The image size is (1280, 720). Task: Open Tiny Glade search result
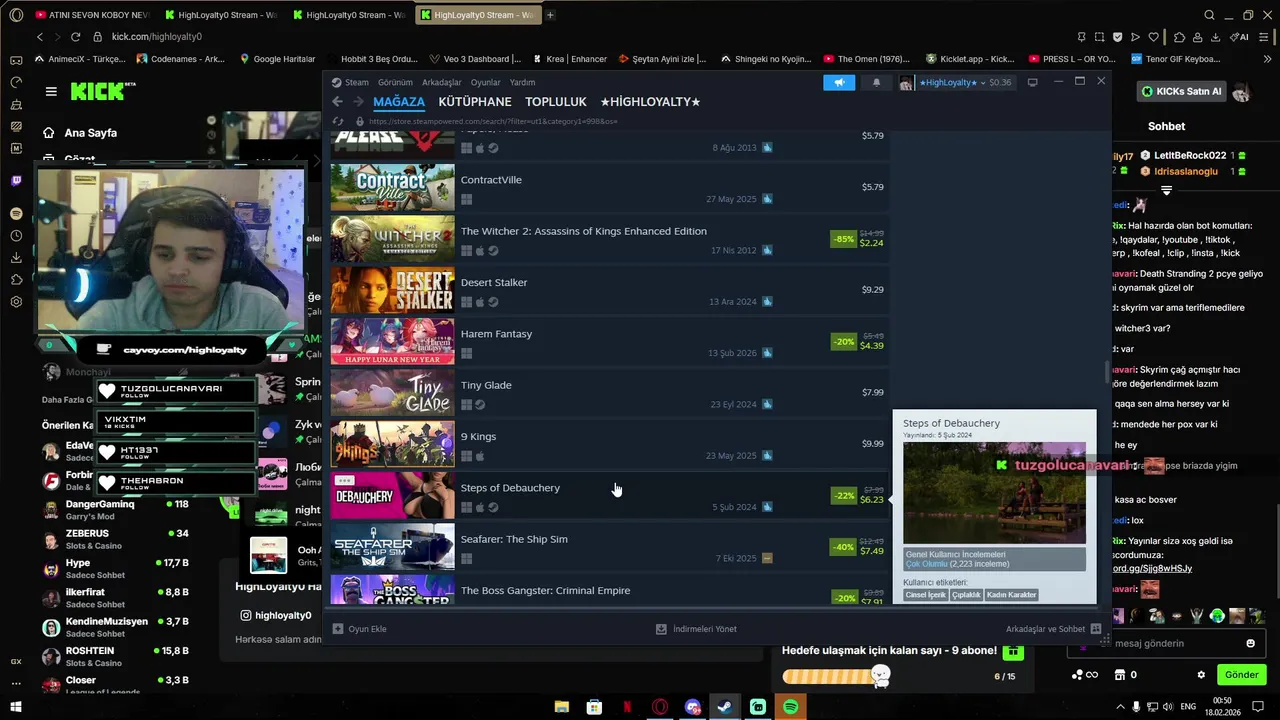[609, 393]
